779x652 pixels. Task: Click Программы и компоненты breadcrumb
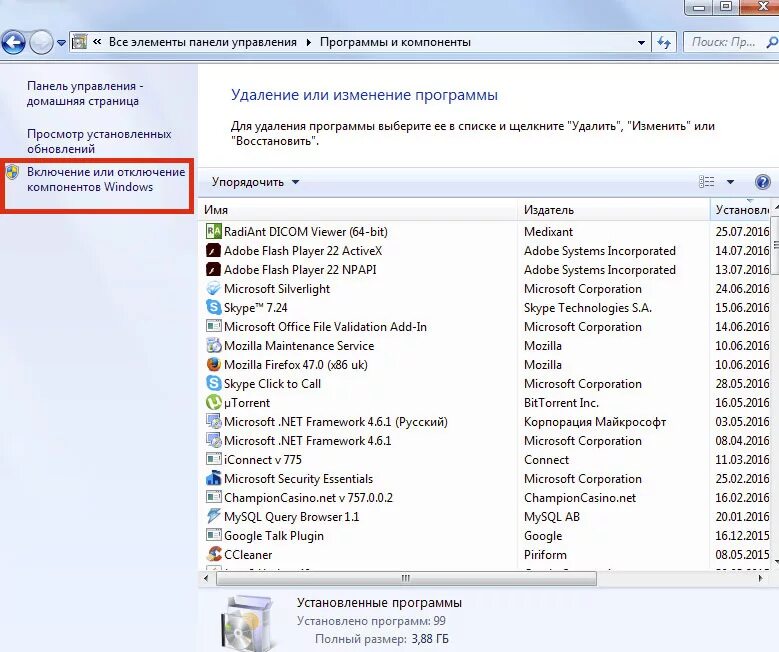pyautogui.click(x=395, y=42)
